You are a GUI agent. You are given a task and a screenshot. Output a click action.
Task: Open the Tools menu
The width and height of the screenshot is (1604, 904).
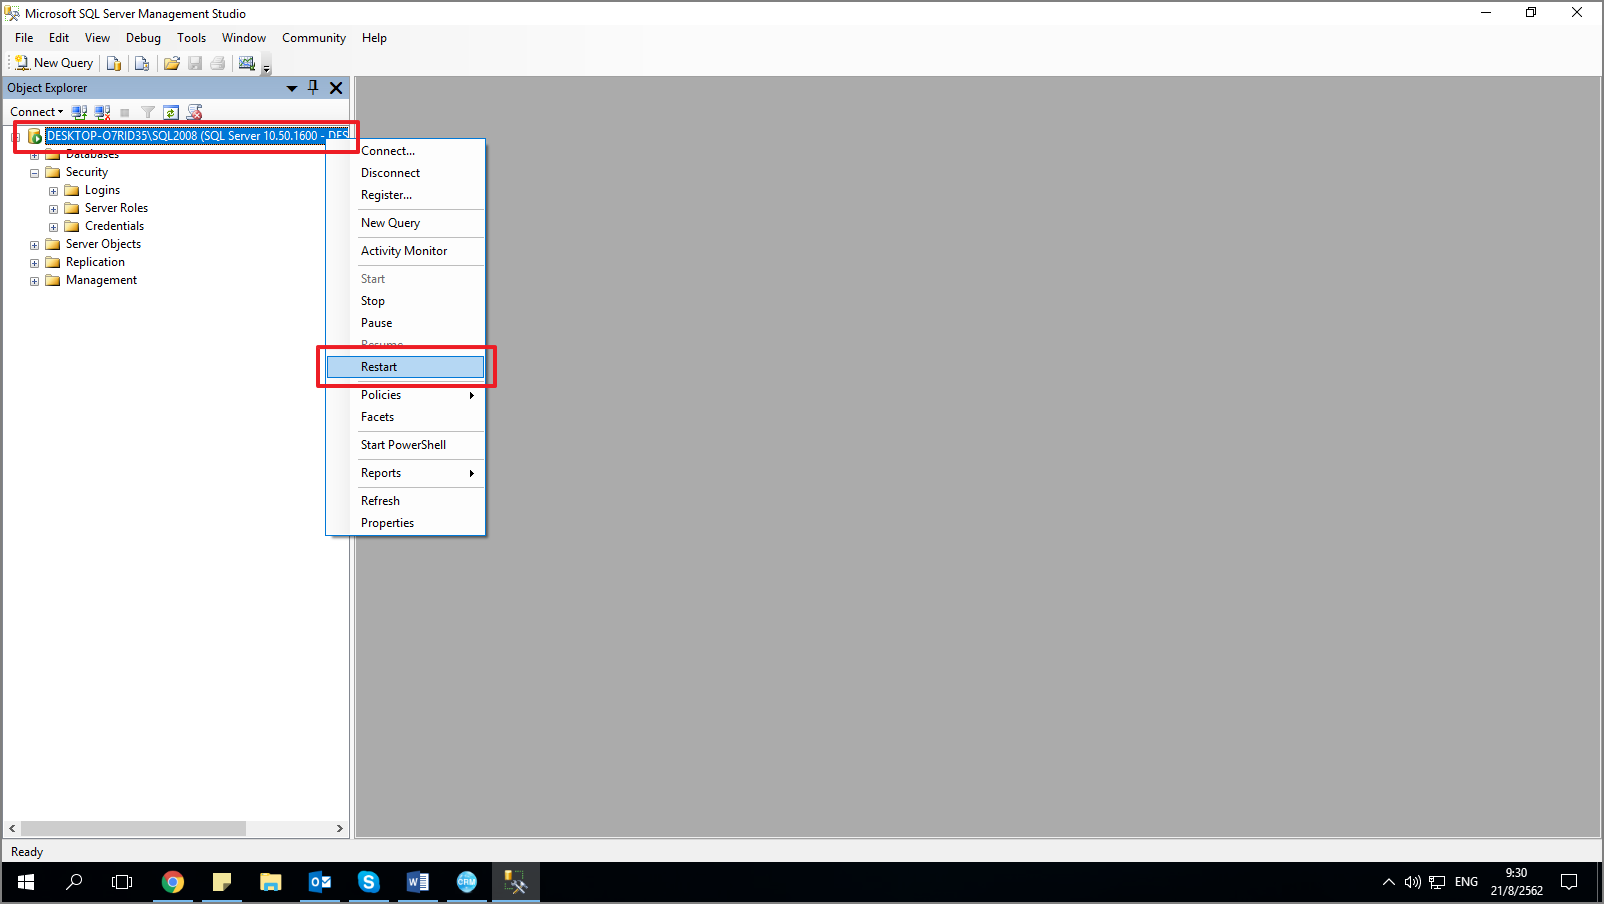click(x=191, y=38)
